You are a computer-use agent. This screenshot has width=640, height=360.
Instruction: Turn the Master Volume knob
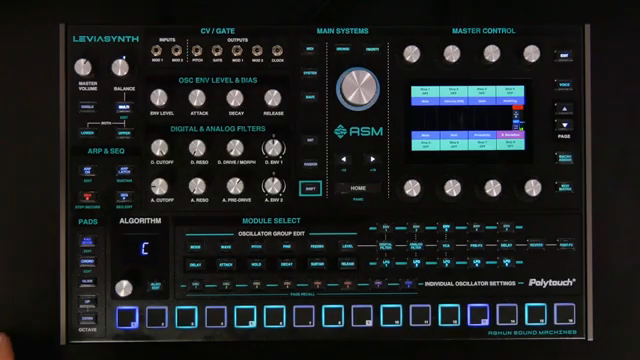[83, 67]
